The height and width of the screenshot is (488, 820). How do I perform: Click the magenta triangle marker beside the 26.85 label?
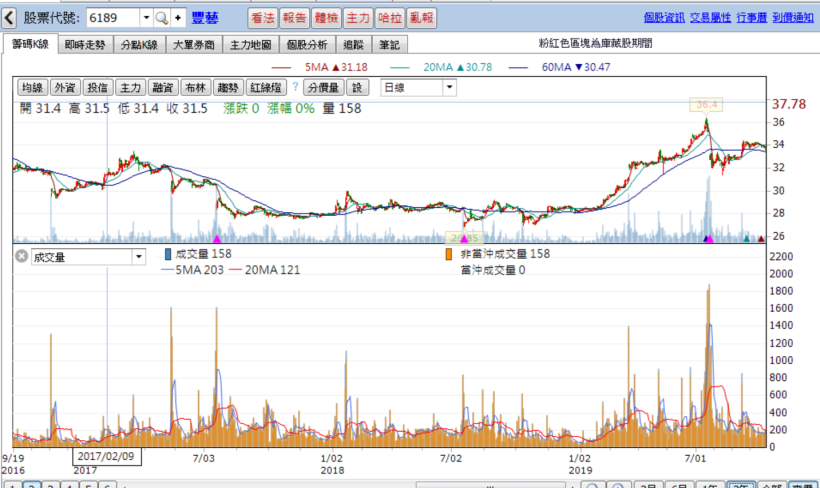[464, 239]
